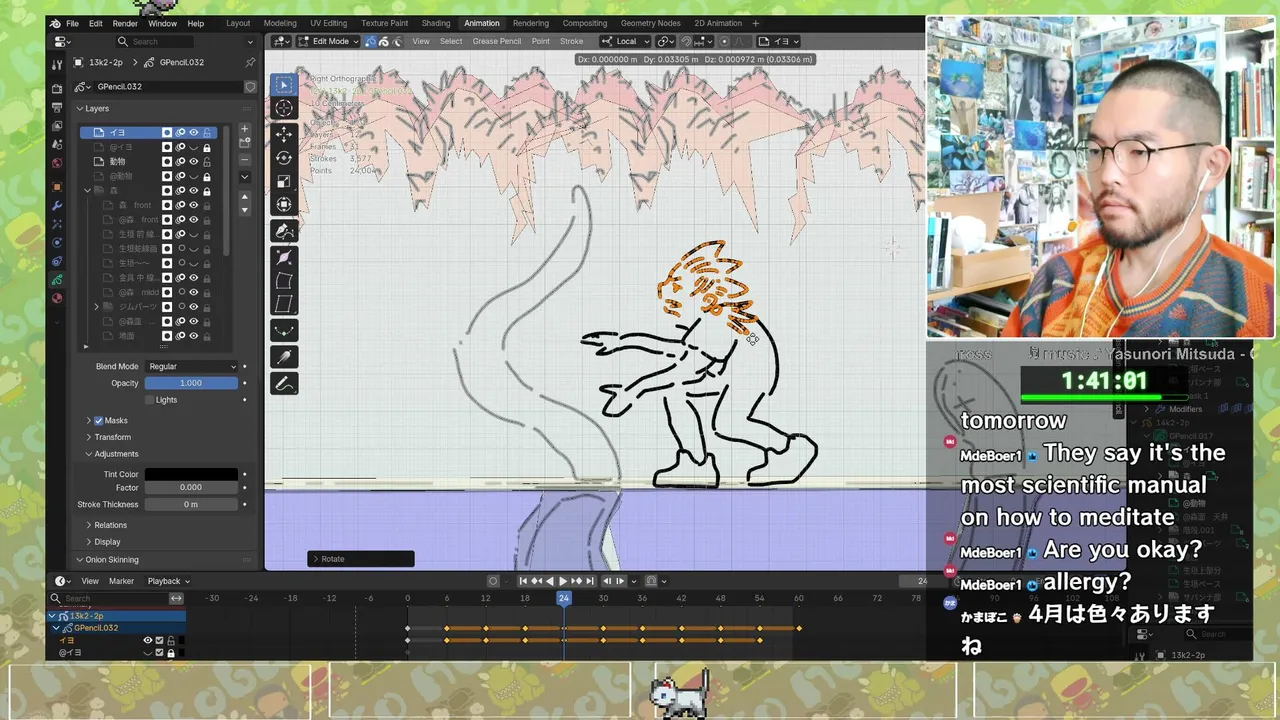
Task: Open the Marker menu in the timeline
Action: (121, 581)
